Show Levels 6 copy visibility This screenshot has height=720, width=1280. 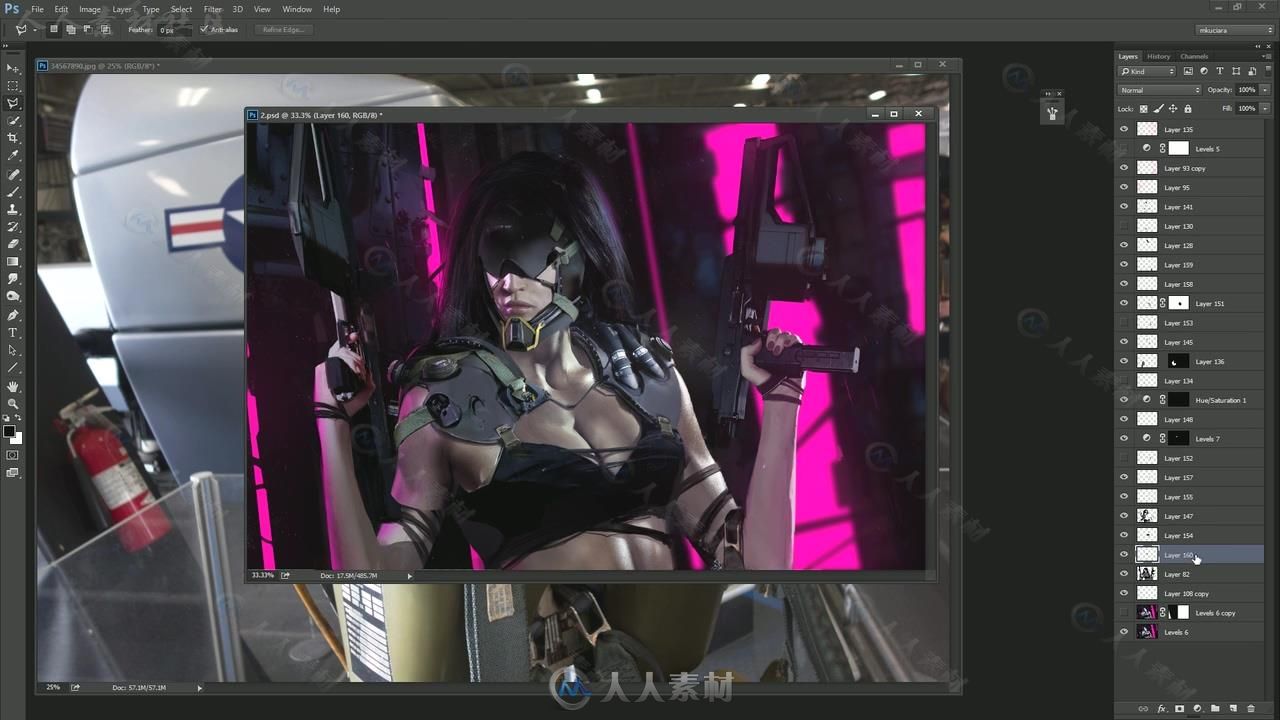pyautogui.click(x=1124, y=613)
